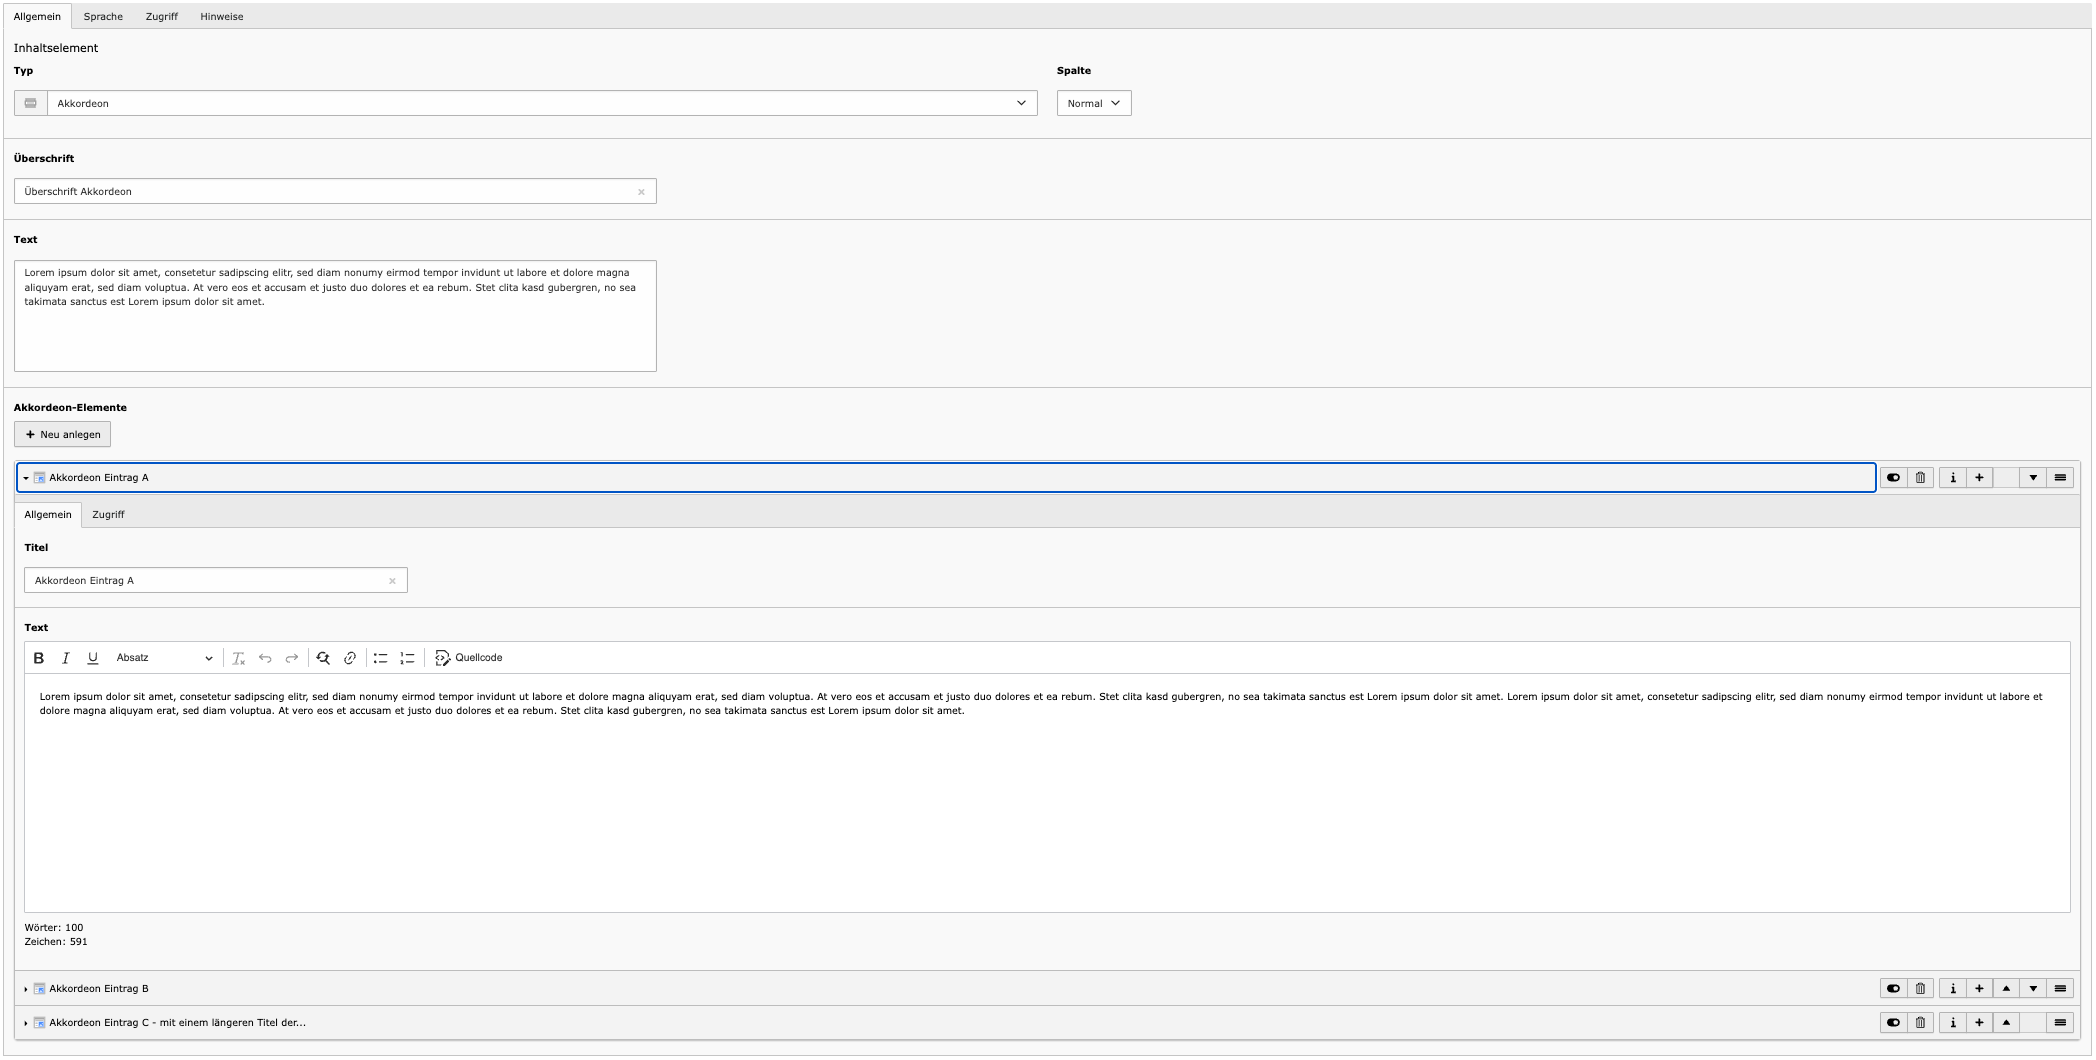
Task: Switch to the Sprache tab
Action: coord(103,17)
